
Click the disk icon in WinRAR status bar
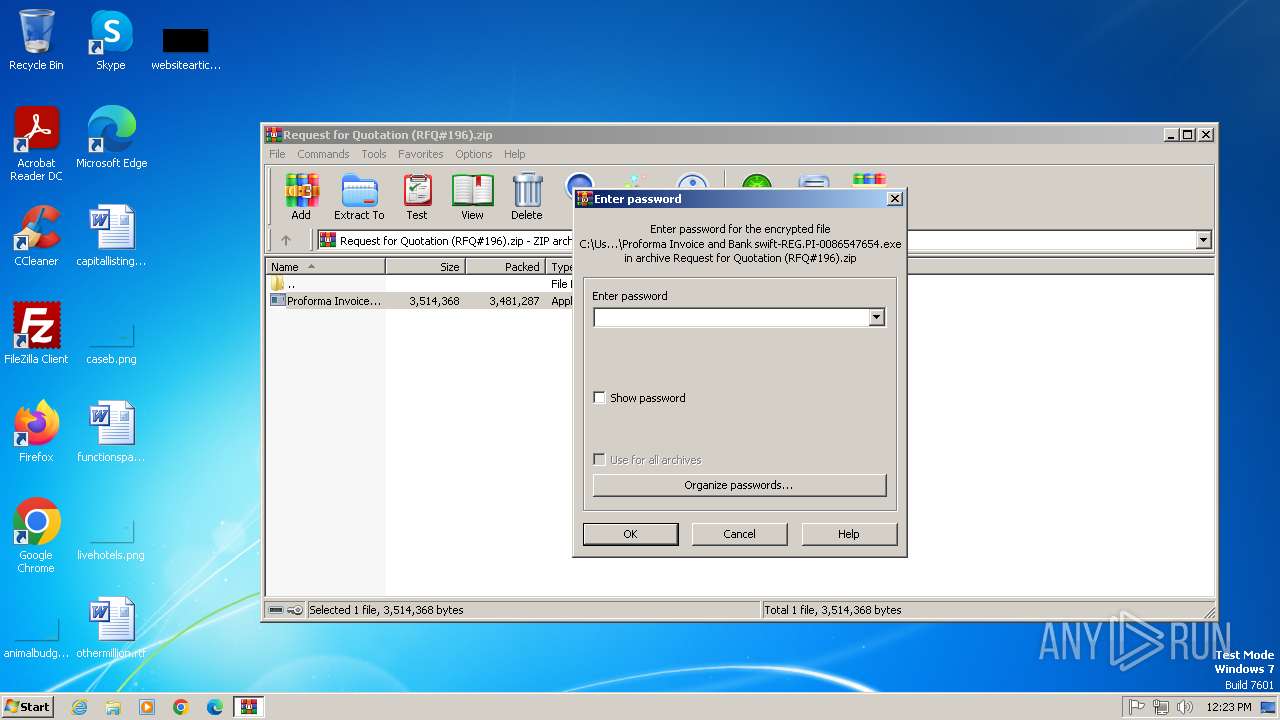[276, 610]
